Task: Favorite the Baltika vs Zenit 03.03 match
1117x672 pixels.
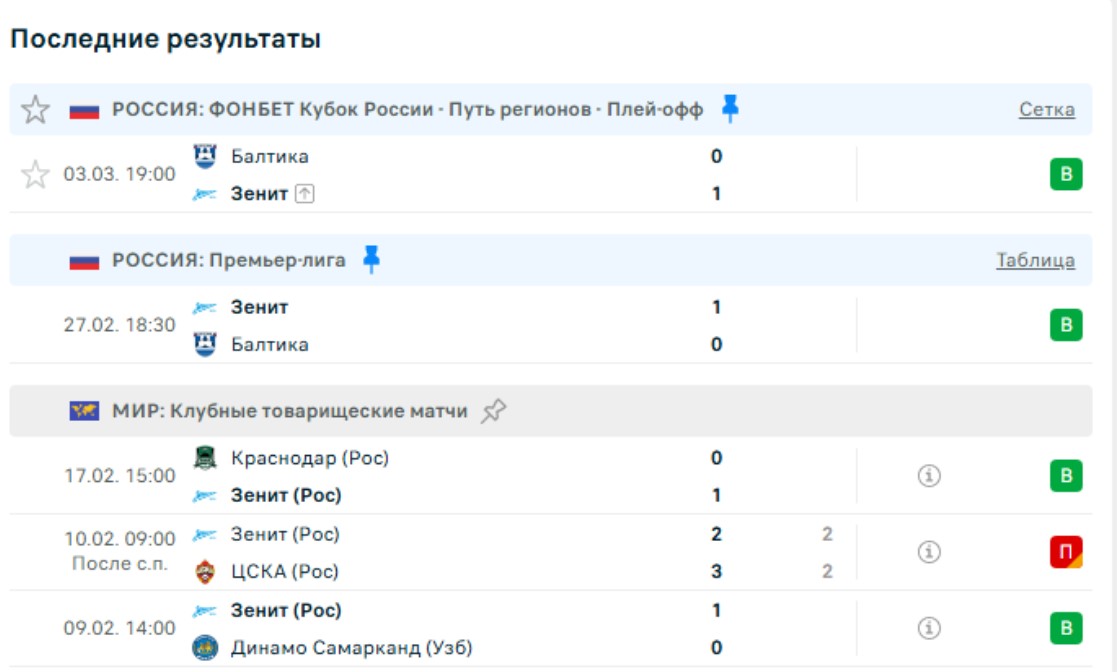Action: [x=36, y=175]
